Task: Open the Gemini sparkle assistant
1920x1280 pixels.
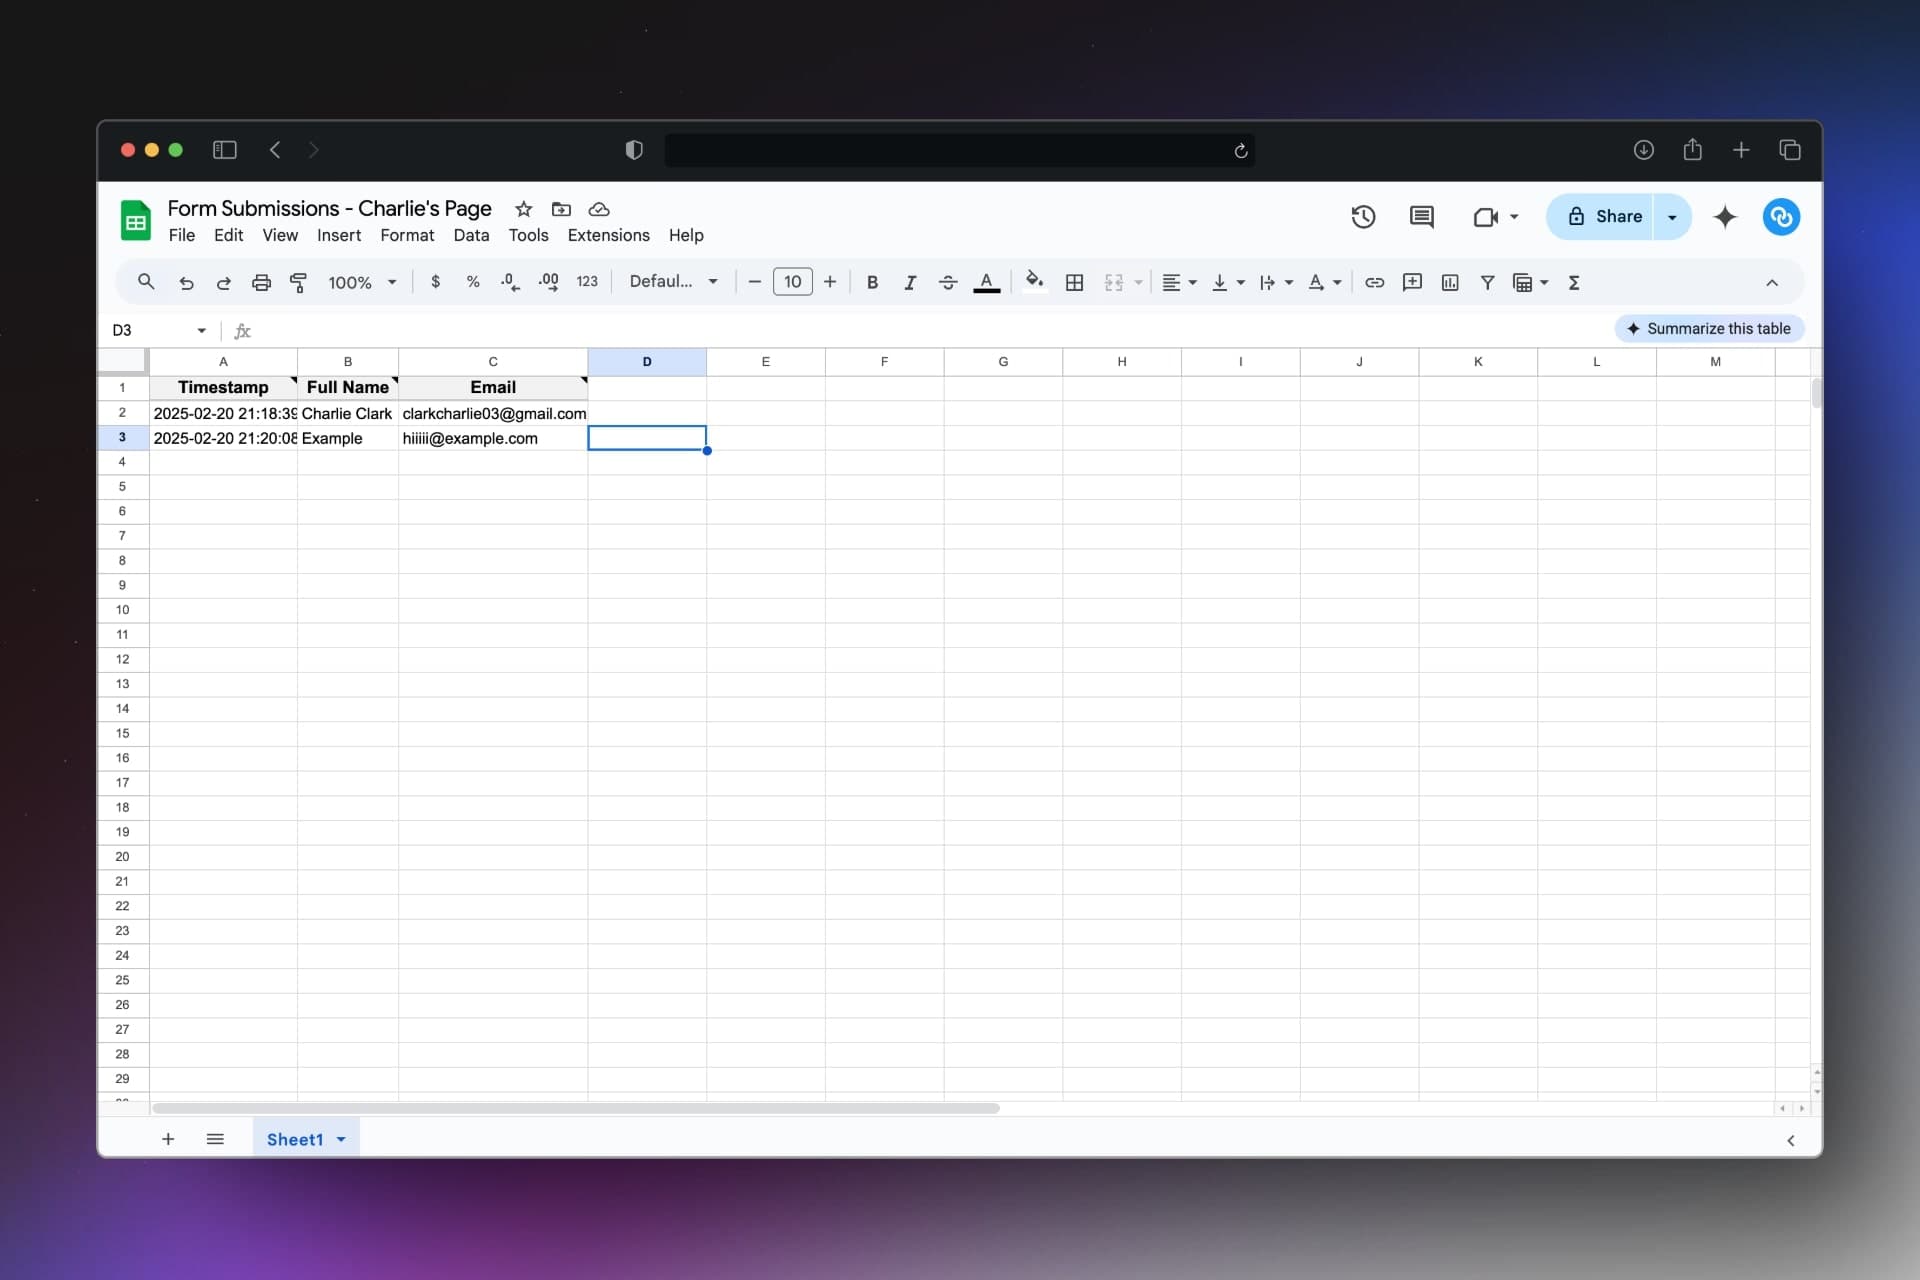Action: tap(1725, 217)
